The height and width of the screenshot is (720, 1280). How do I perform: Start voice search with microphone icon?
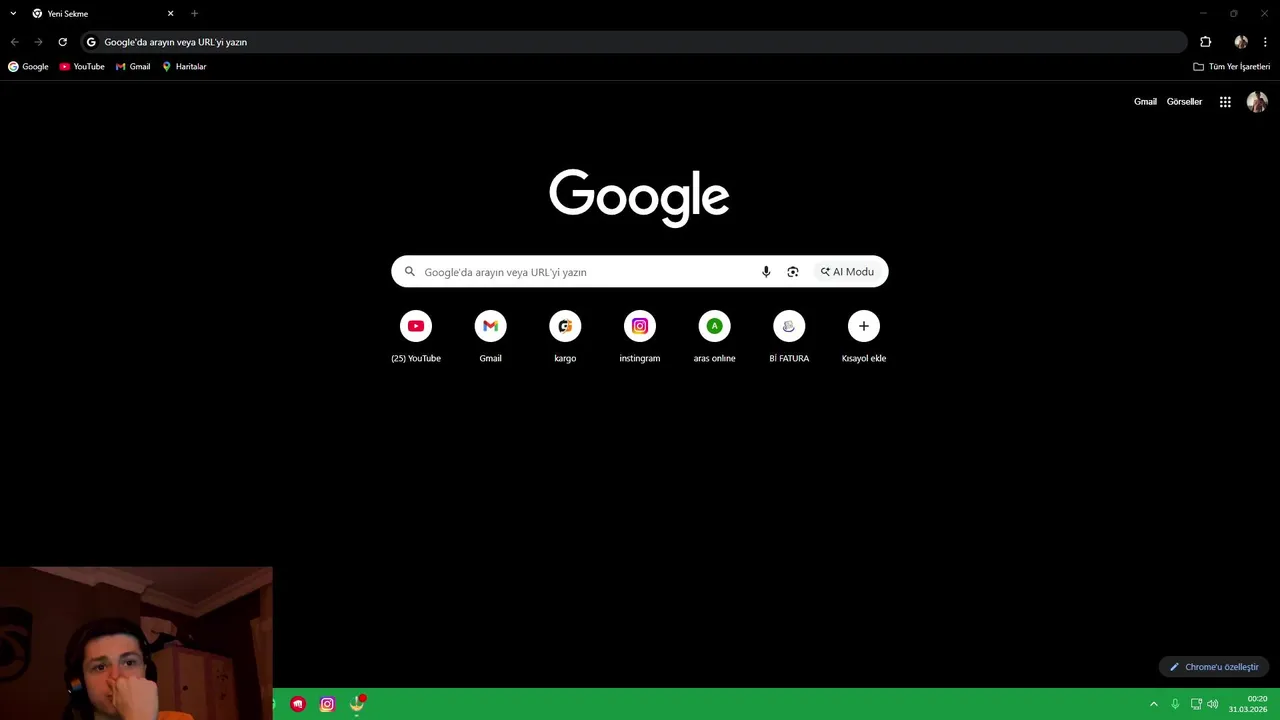pos(766,272)
